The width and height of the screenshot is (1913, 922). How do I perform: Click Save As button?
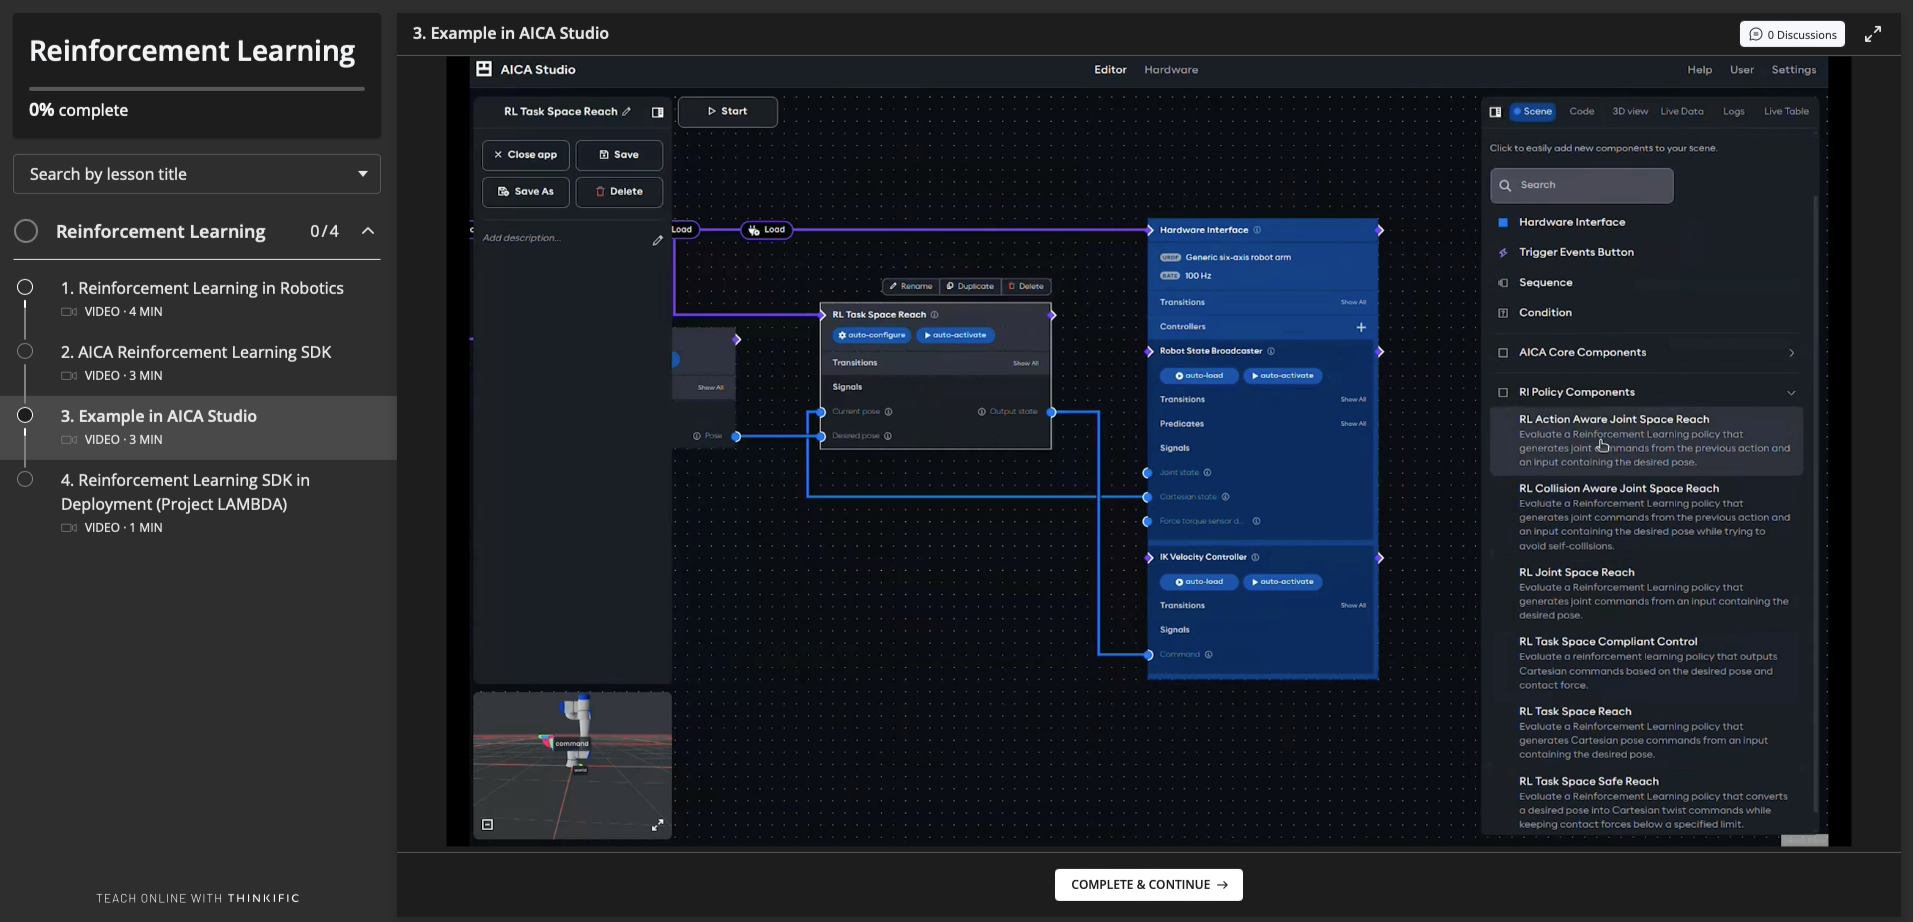525,191
